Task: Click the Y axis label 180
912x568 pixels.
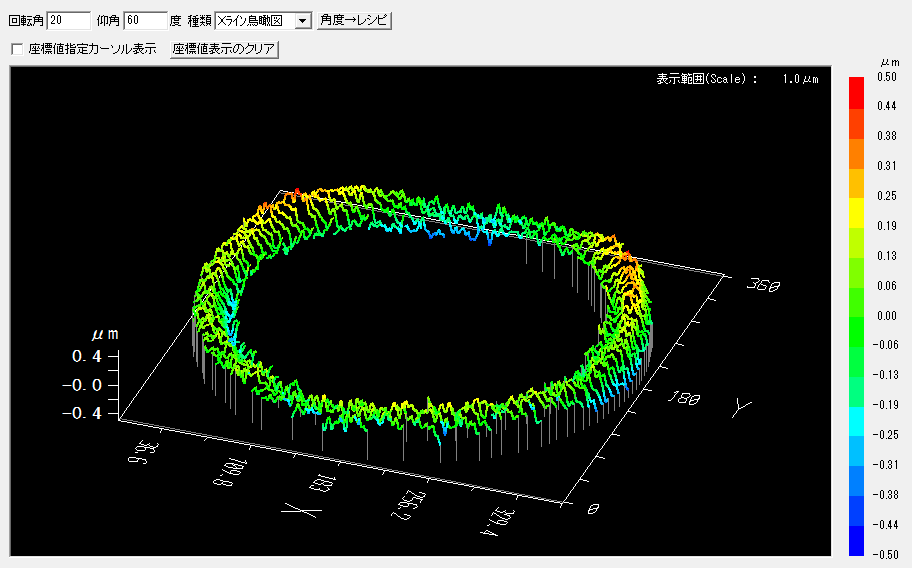Action: pyautogui.click(x=684, y=398)
